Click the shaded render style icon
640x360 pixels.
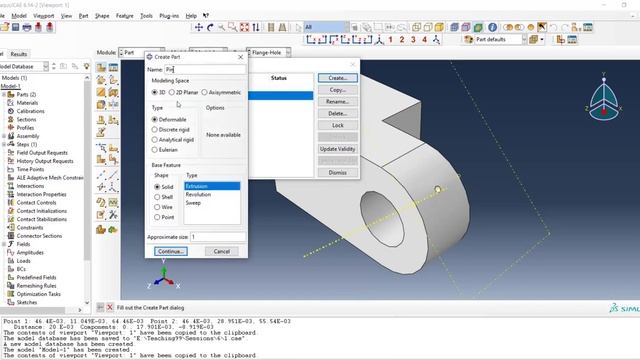[x=440, y=27]
